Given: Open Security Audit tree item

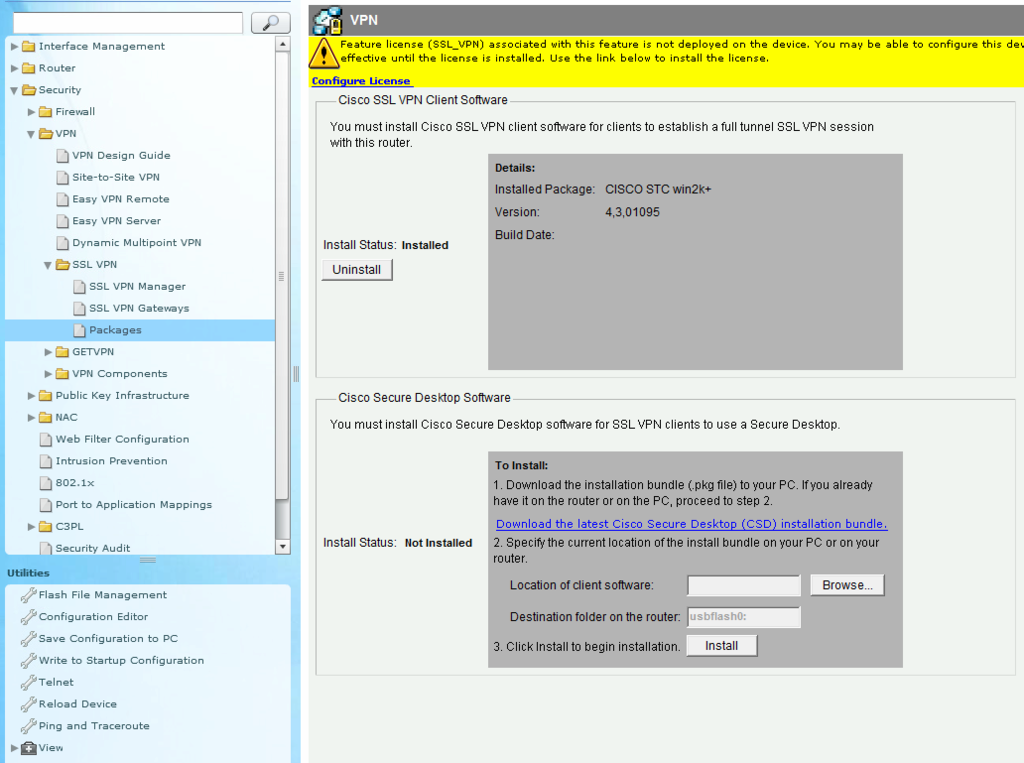Looking at the screenshot, I should (93, 548).
